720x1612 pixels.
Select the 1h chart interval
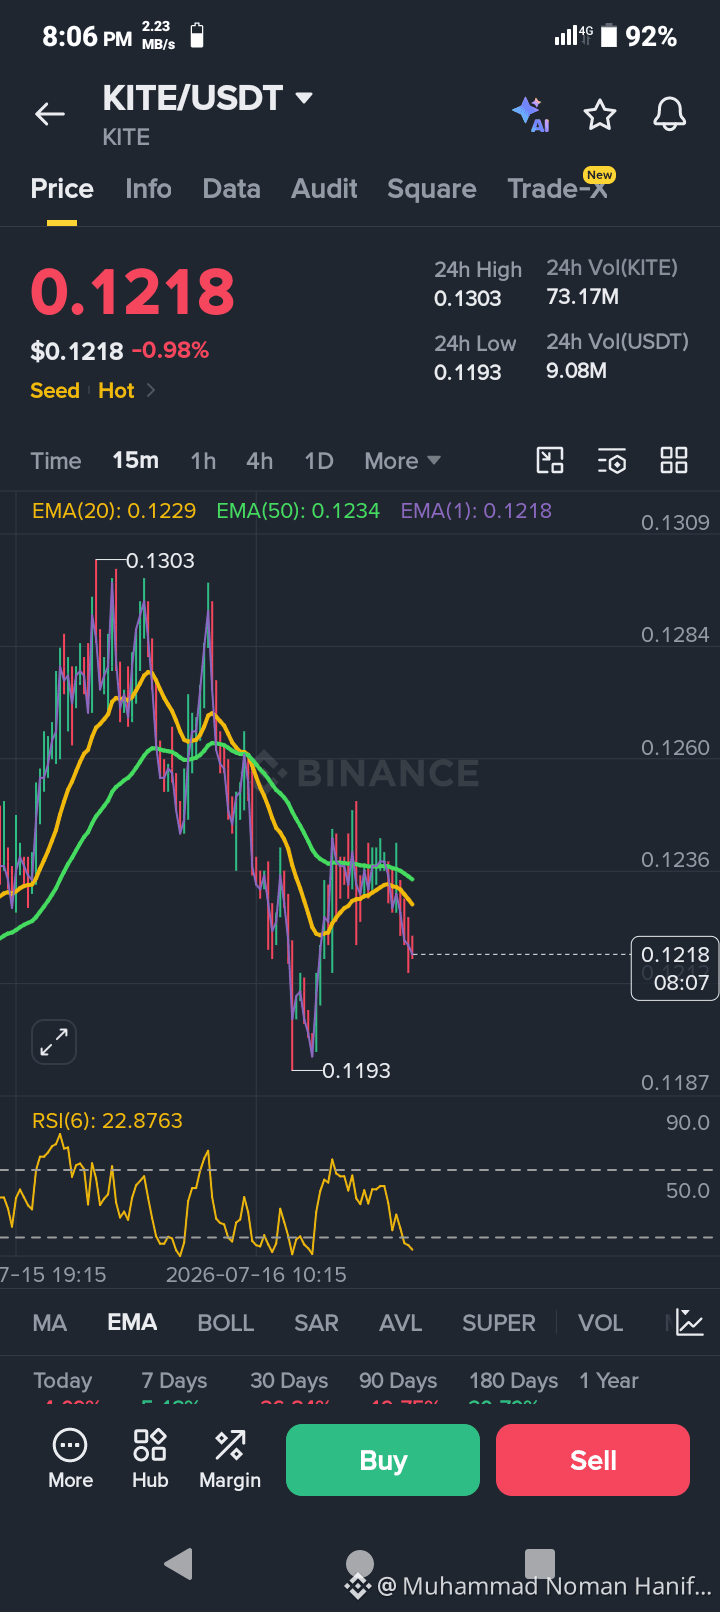pyautogui.click(x=203, y=460)
